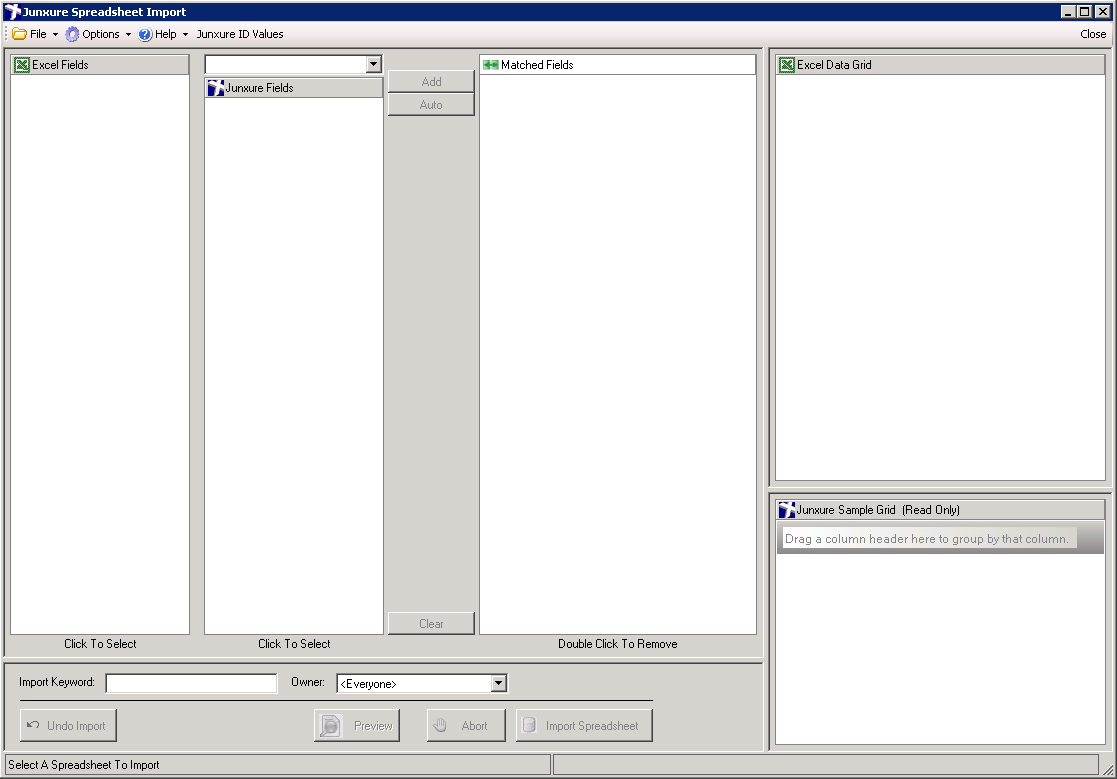Click the Excel Fields column header
This screenshot has height=779, width=1117.
100,65
